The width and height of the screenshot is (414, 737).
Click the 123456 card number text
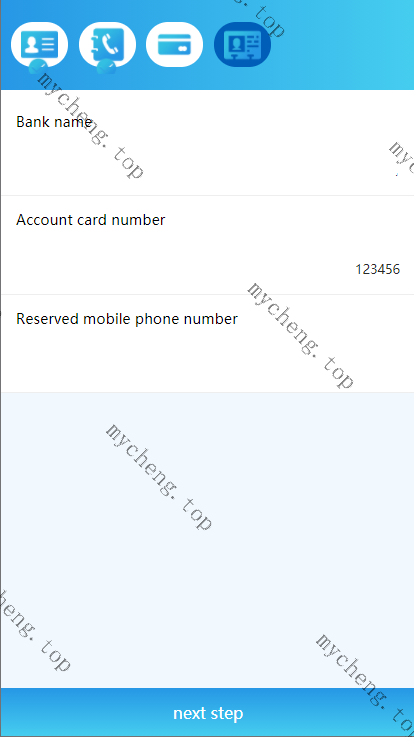(377, 269)
